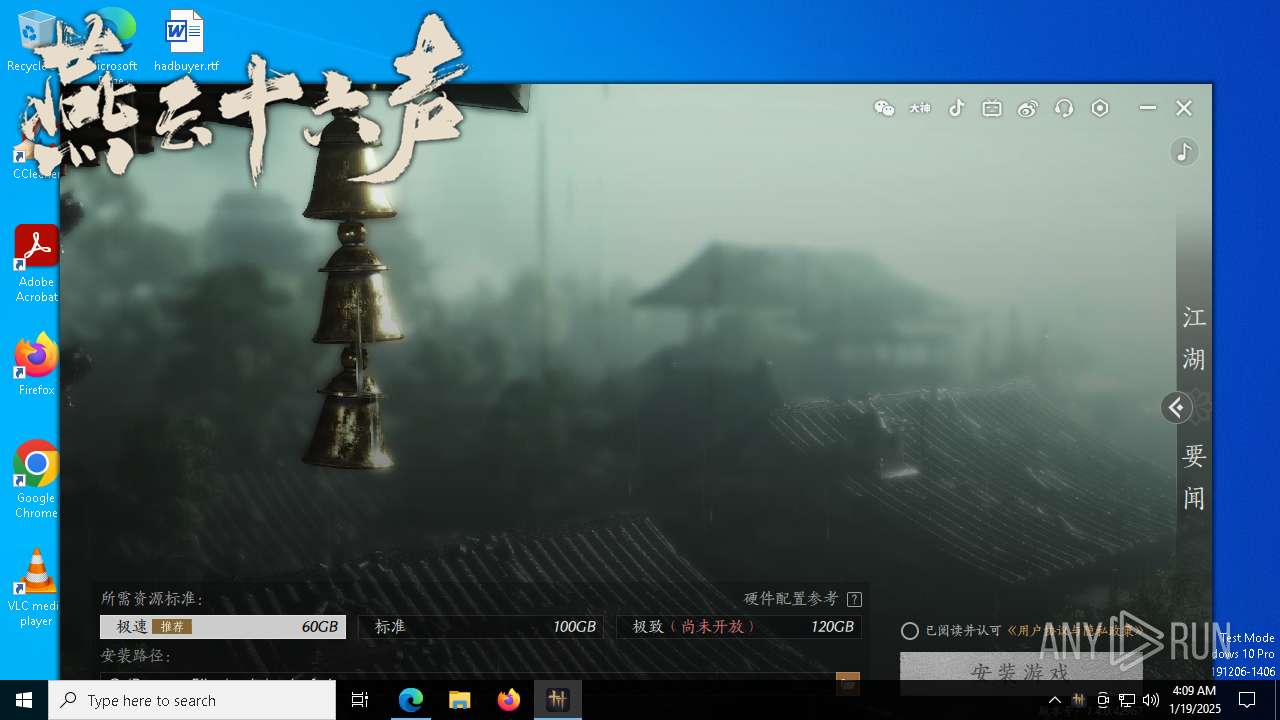Open notification center icon
This screenshot has width=1280, height=720.
(1247, 700)
